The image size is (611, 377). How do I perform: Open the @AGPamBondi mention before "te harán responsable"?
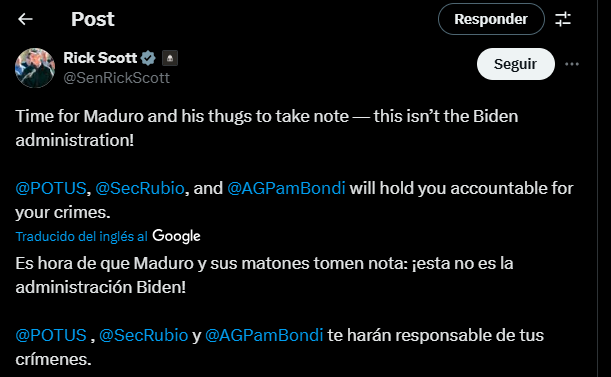click(264, 335)
